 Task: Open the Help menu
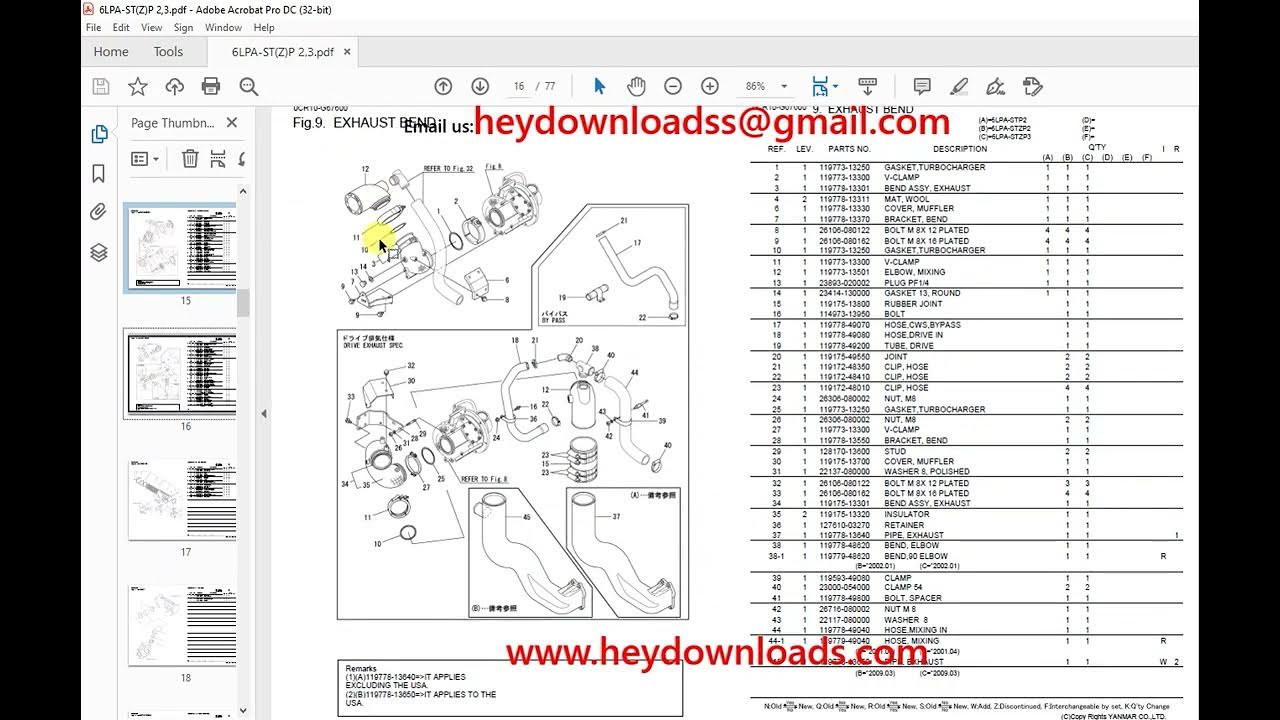click(264, 27)
